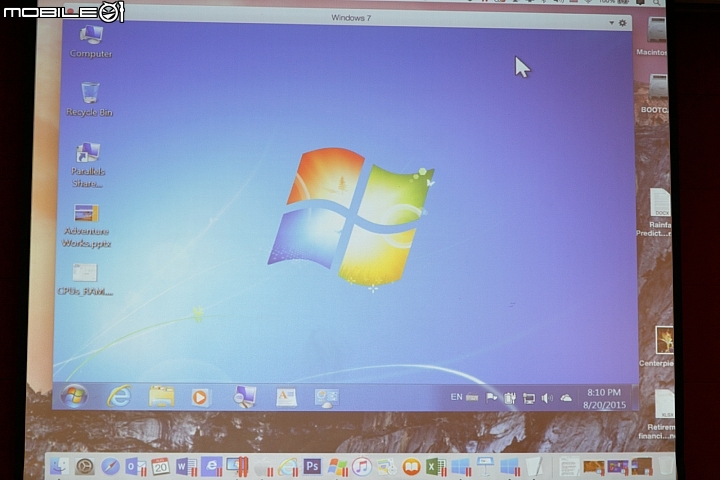This screenshot has height=480, width=720.
Task: Open the Windows Start menu orb
Action: pyautogui.click(x=74, y=396)
